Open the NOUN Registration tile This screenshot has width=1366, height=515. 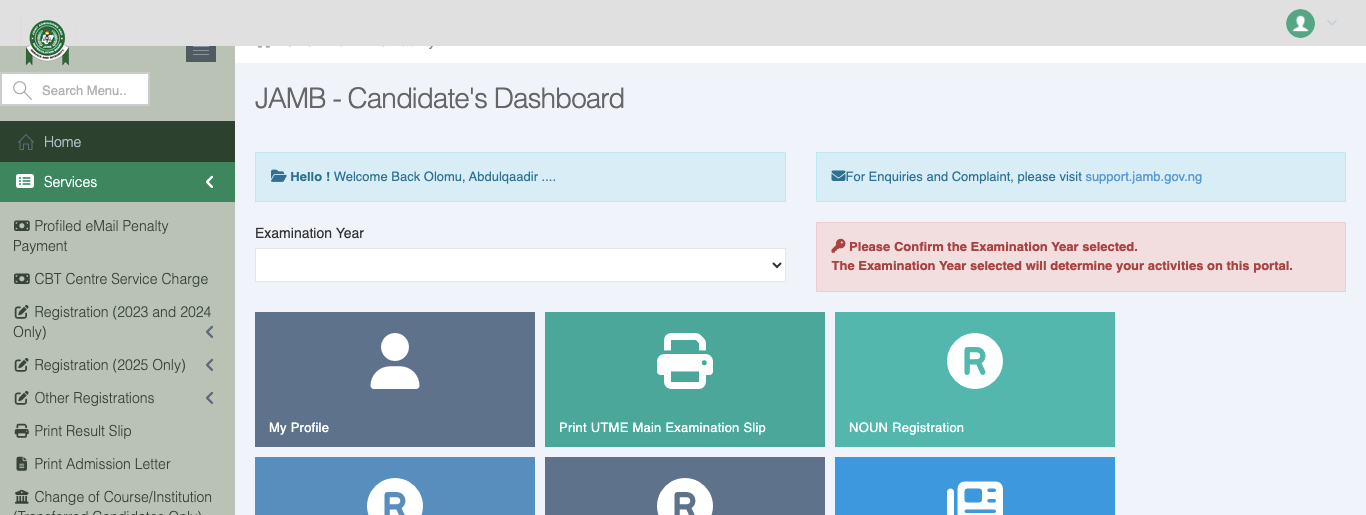click(975, 379)
